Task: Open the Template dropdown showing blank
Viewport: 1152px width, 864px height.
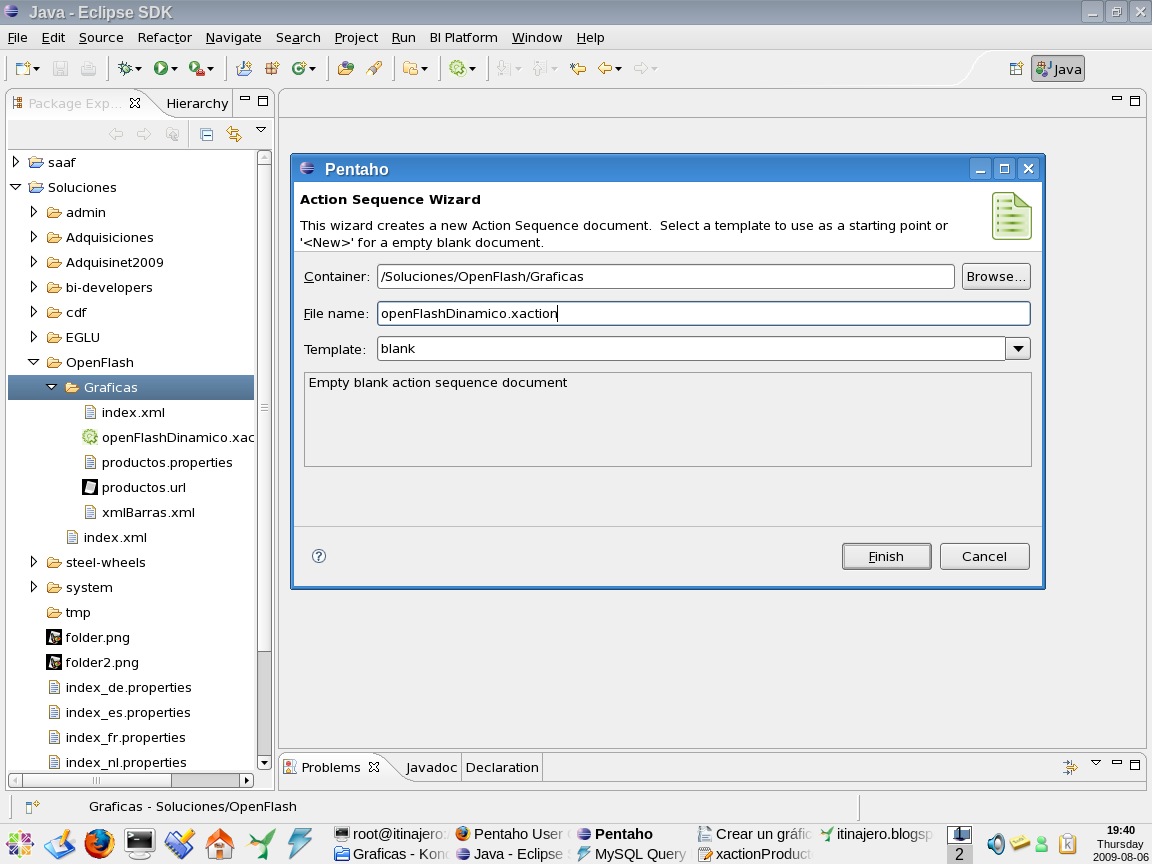Action: pyautogui.click(x=1018, y=348)
